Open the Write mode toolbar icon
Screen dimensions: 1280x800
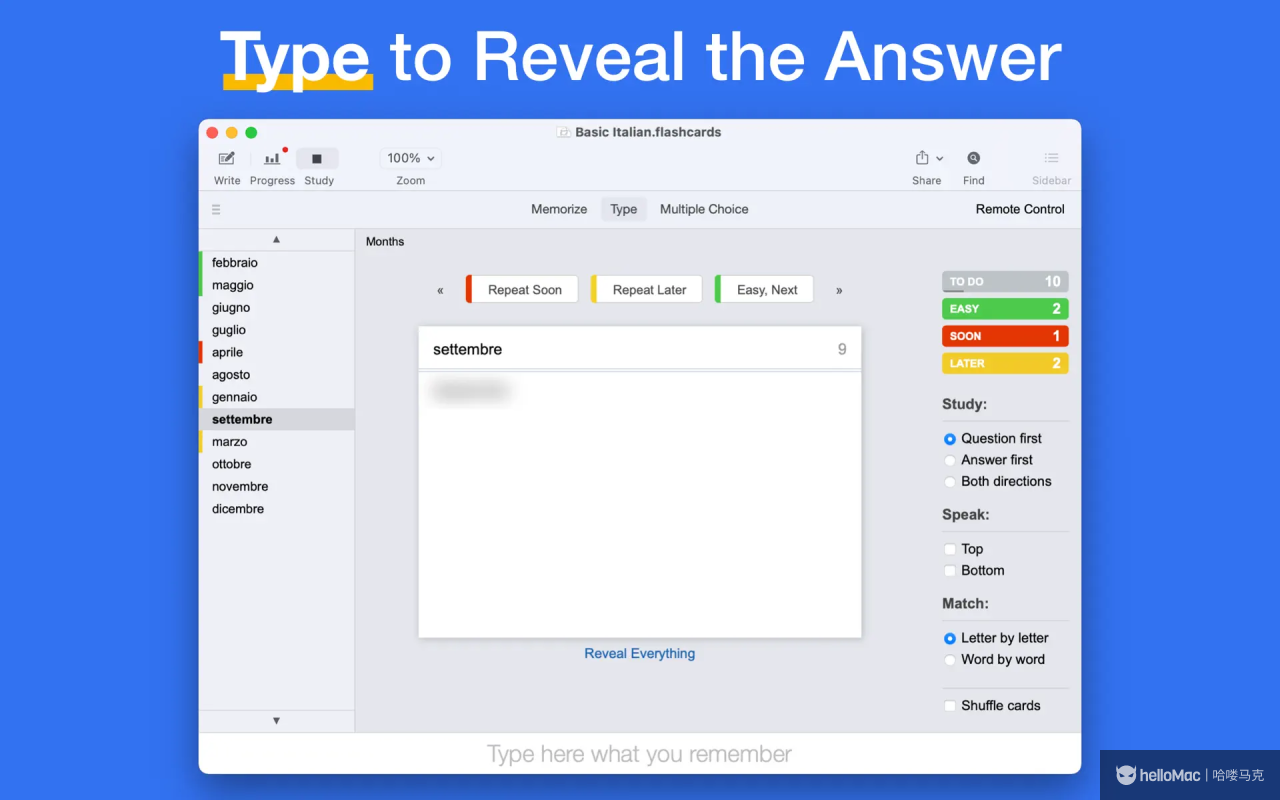tap(227, 158)
